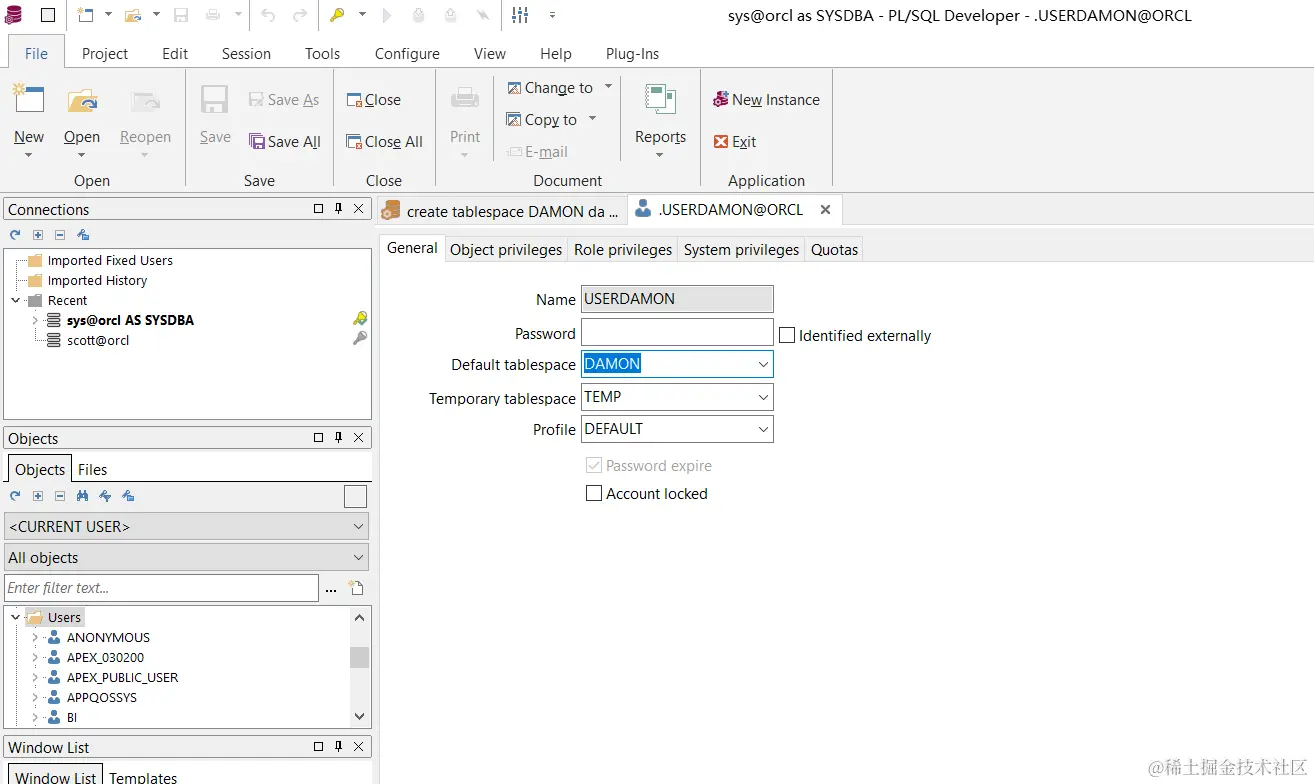Click the Copy to button
Image resolution: width=1314 pixels, height=784 pixels.
[542, 120]
